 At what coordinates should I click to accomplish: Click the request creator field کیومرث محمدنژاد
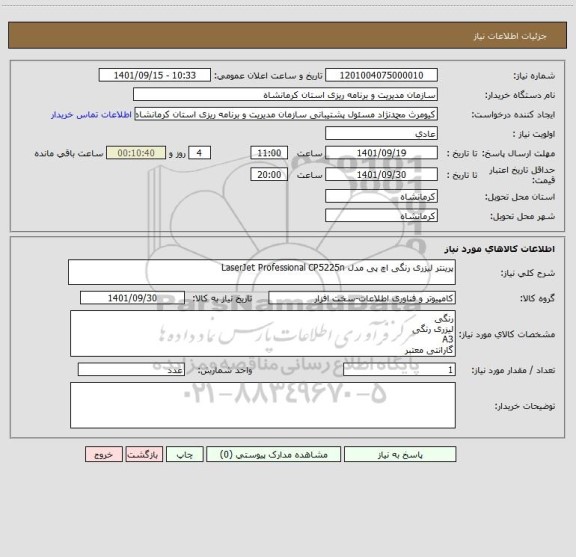pos(286,114)
